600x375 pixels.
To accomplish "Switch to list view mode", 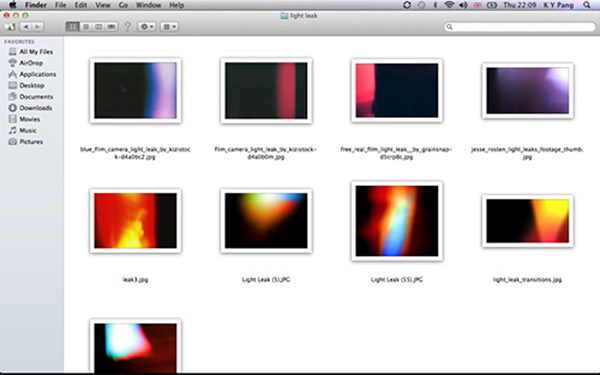I will [x=86, y=27].
